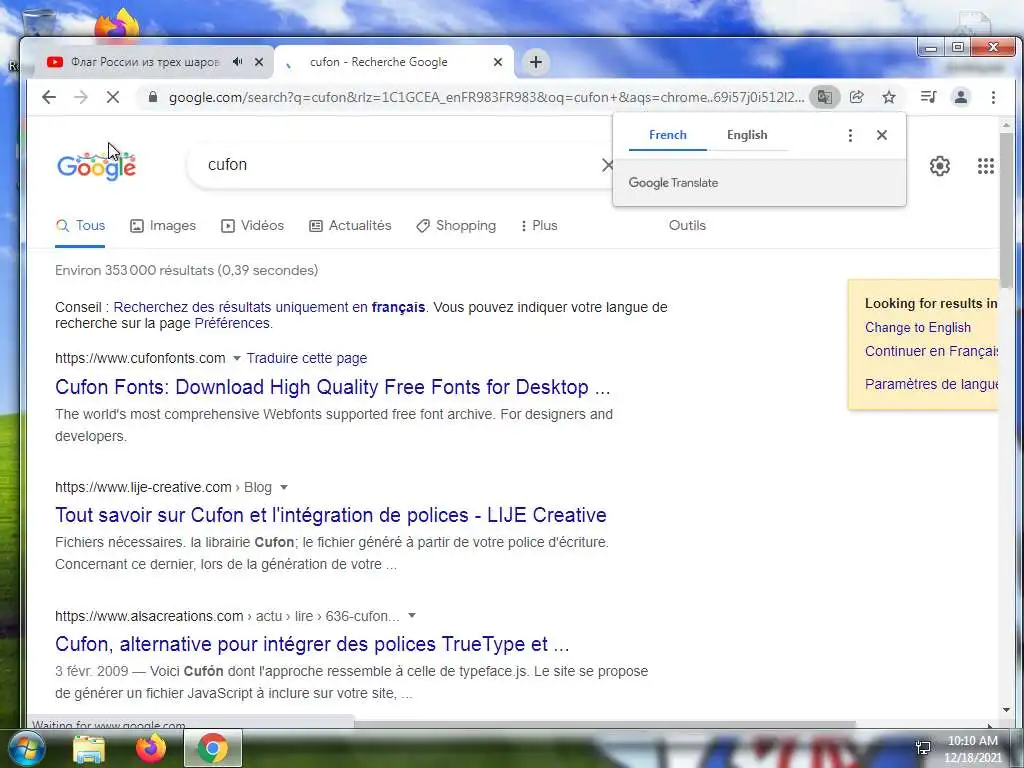Screen dimensions: 1024x768
Task: Mute the YouTube tab audio icon
Action: (x=238, y=62)
